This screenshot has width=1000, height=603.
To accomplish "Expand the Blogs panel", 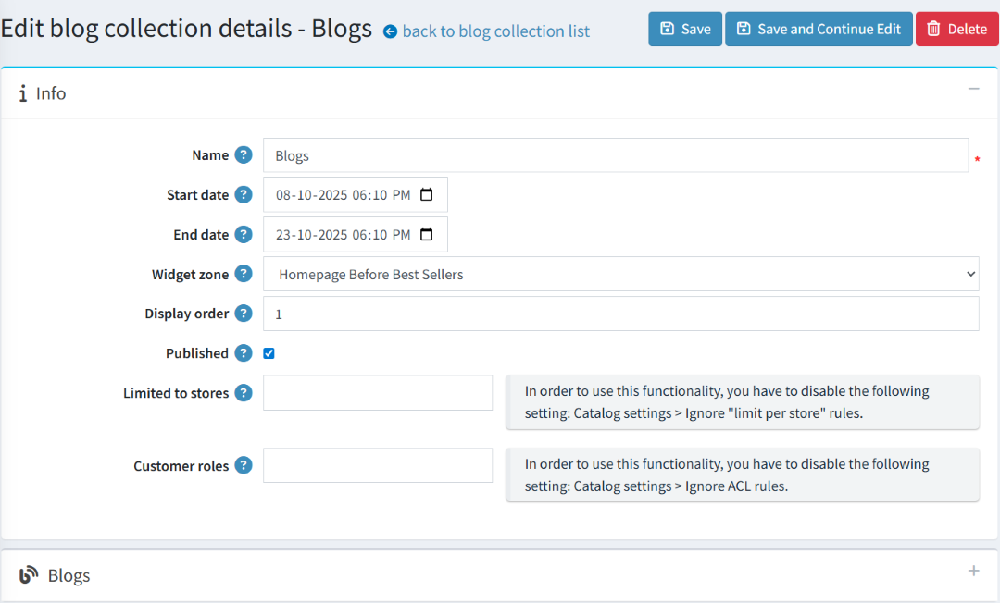I will point(973,571).
